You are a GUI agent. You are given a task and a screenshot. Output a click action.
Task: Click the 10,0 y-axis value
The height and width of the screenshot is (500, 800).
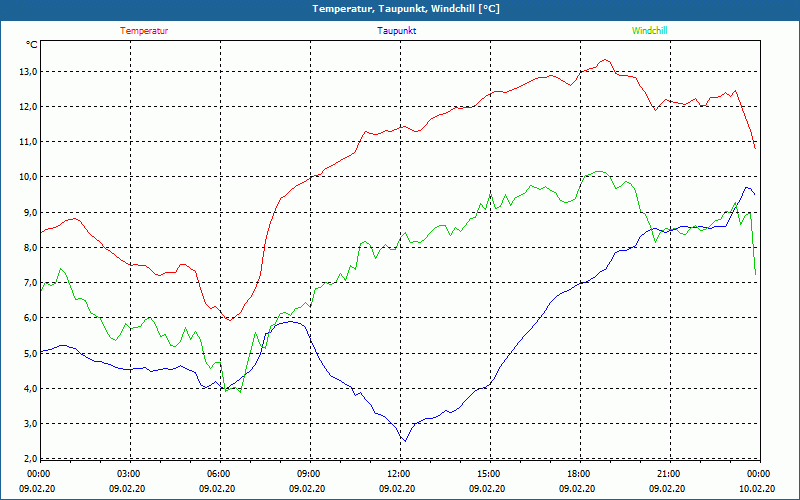(28, 177)
